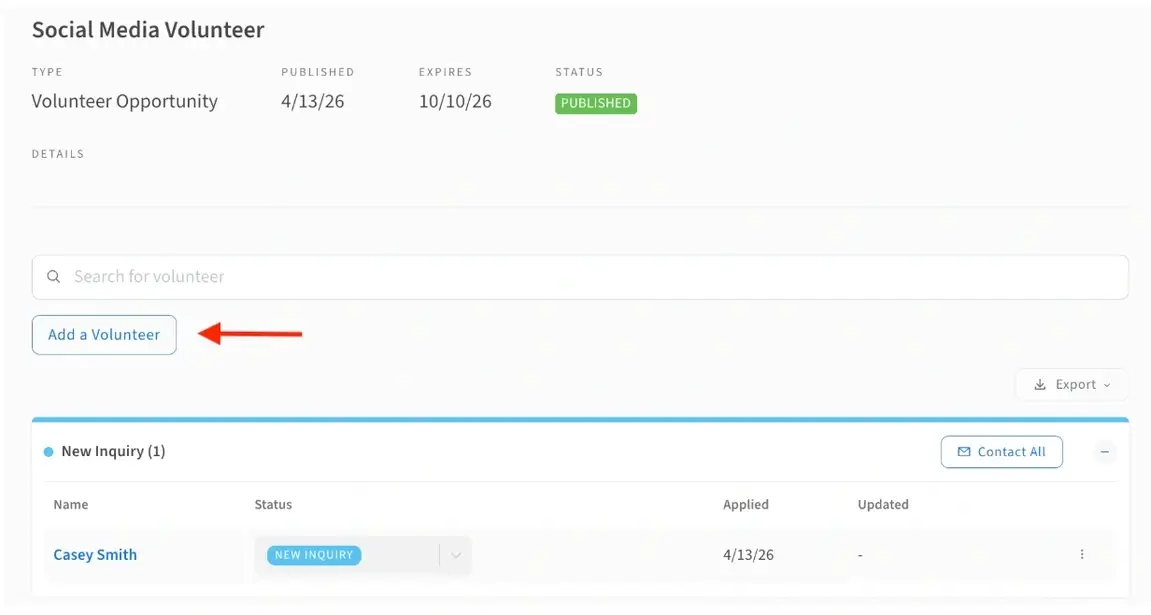
Task: Click the Social Media Volunteer title
Action: (x=147, y=29)
